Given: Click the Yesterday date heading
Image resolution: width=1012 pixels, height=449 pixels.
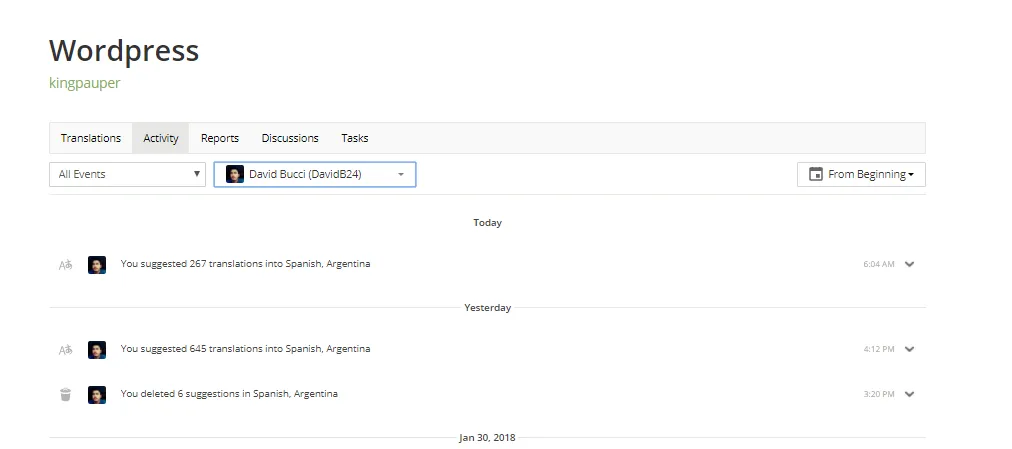Looking at the screenshot, I should click(x=487, y=308).
